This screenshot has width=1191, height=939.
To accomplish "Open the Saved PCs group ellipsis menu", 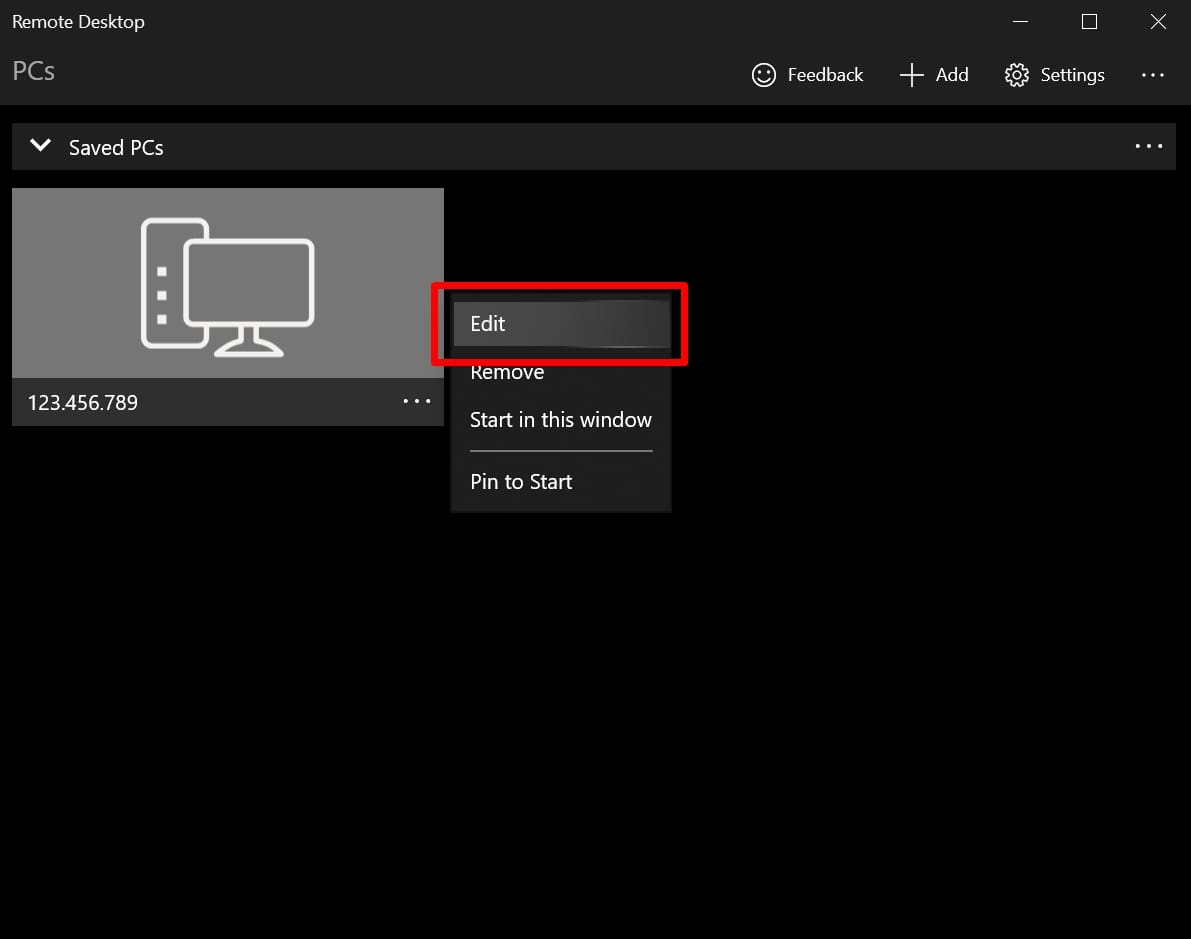I will click(x=1148, y=146).
